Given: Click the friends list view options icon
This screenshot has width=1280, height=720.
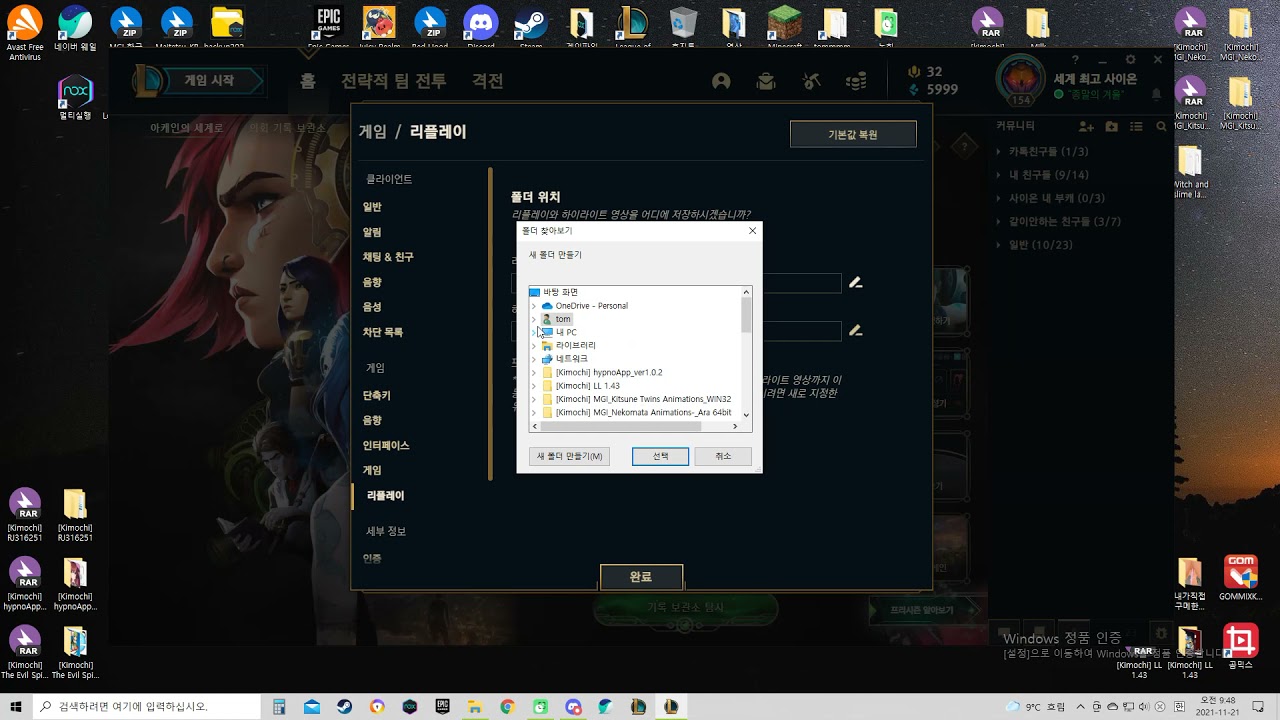Looking at the screenshot, I should 1137,126.
